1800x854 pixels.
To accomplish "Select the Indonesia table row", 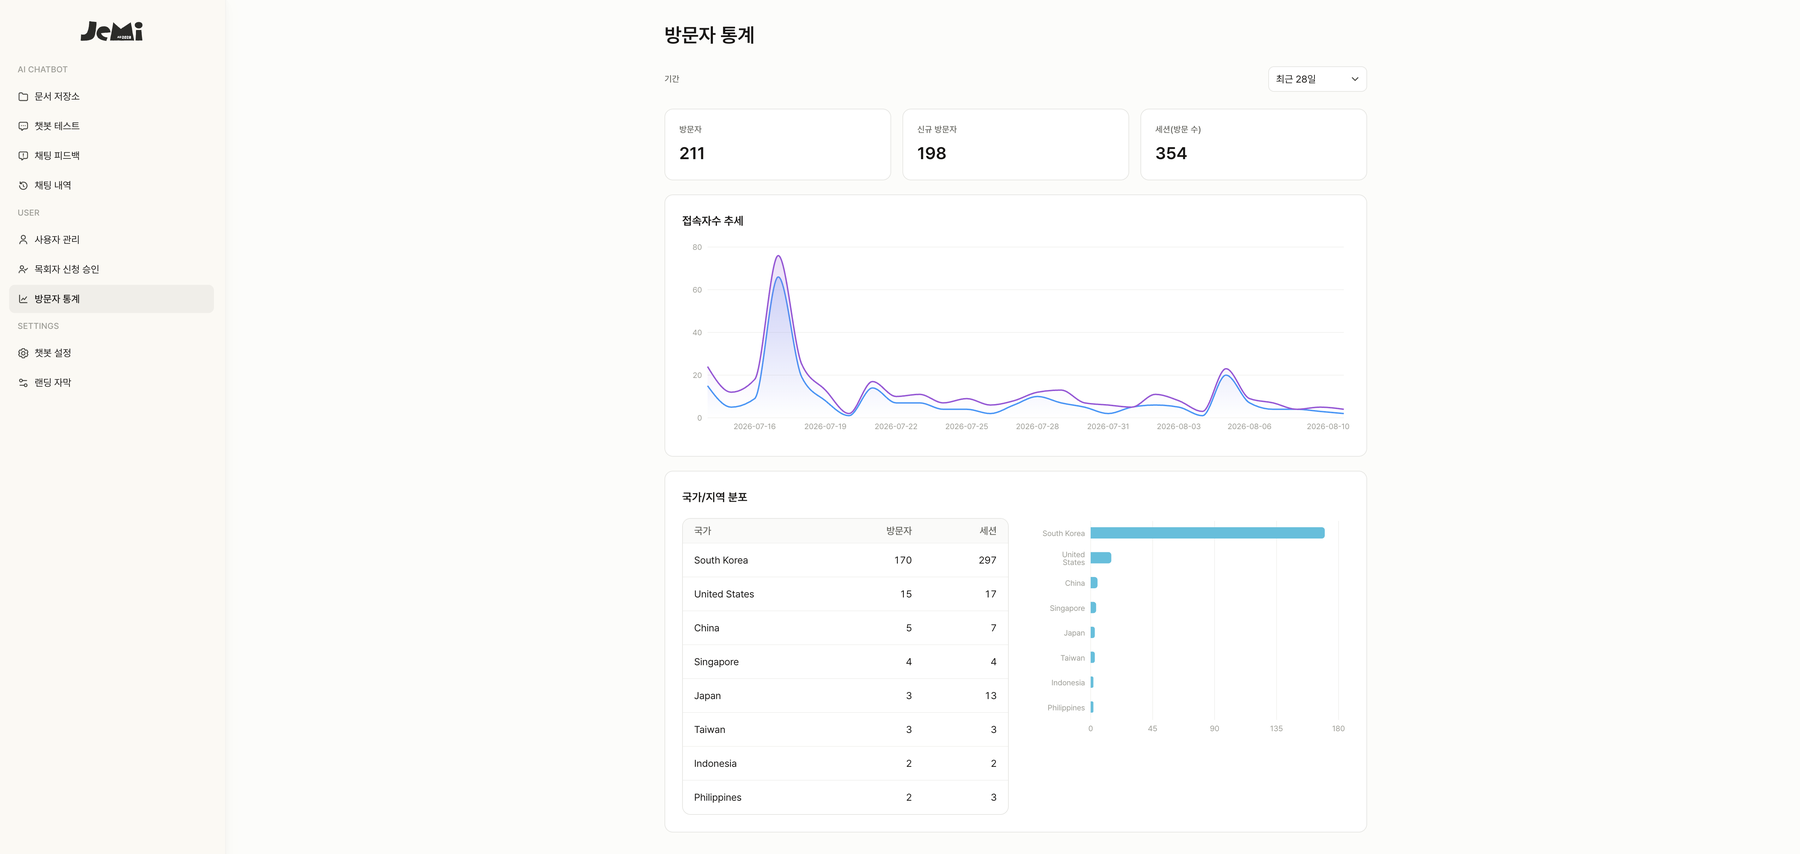I will 845,764.
